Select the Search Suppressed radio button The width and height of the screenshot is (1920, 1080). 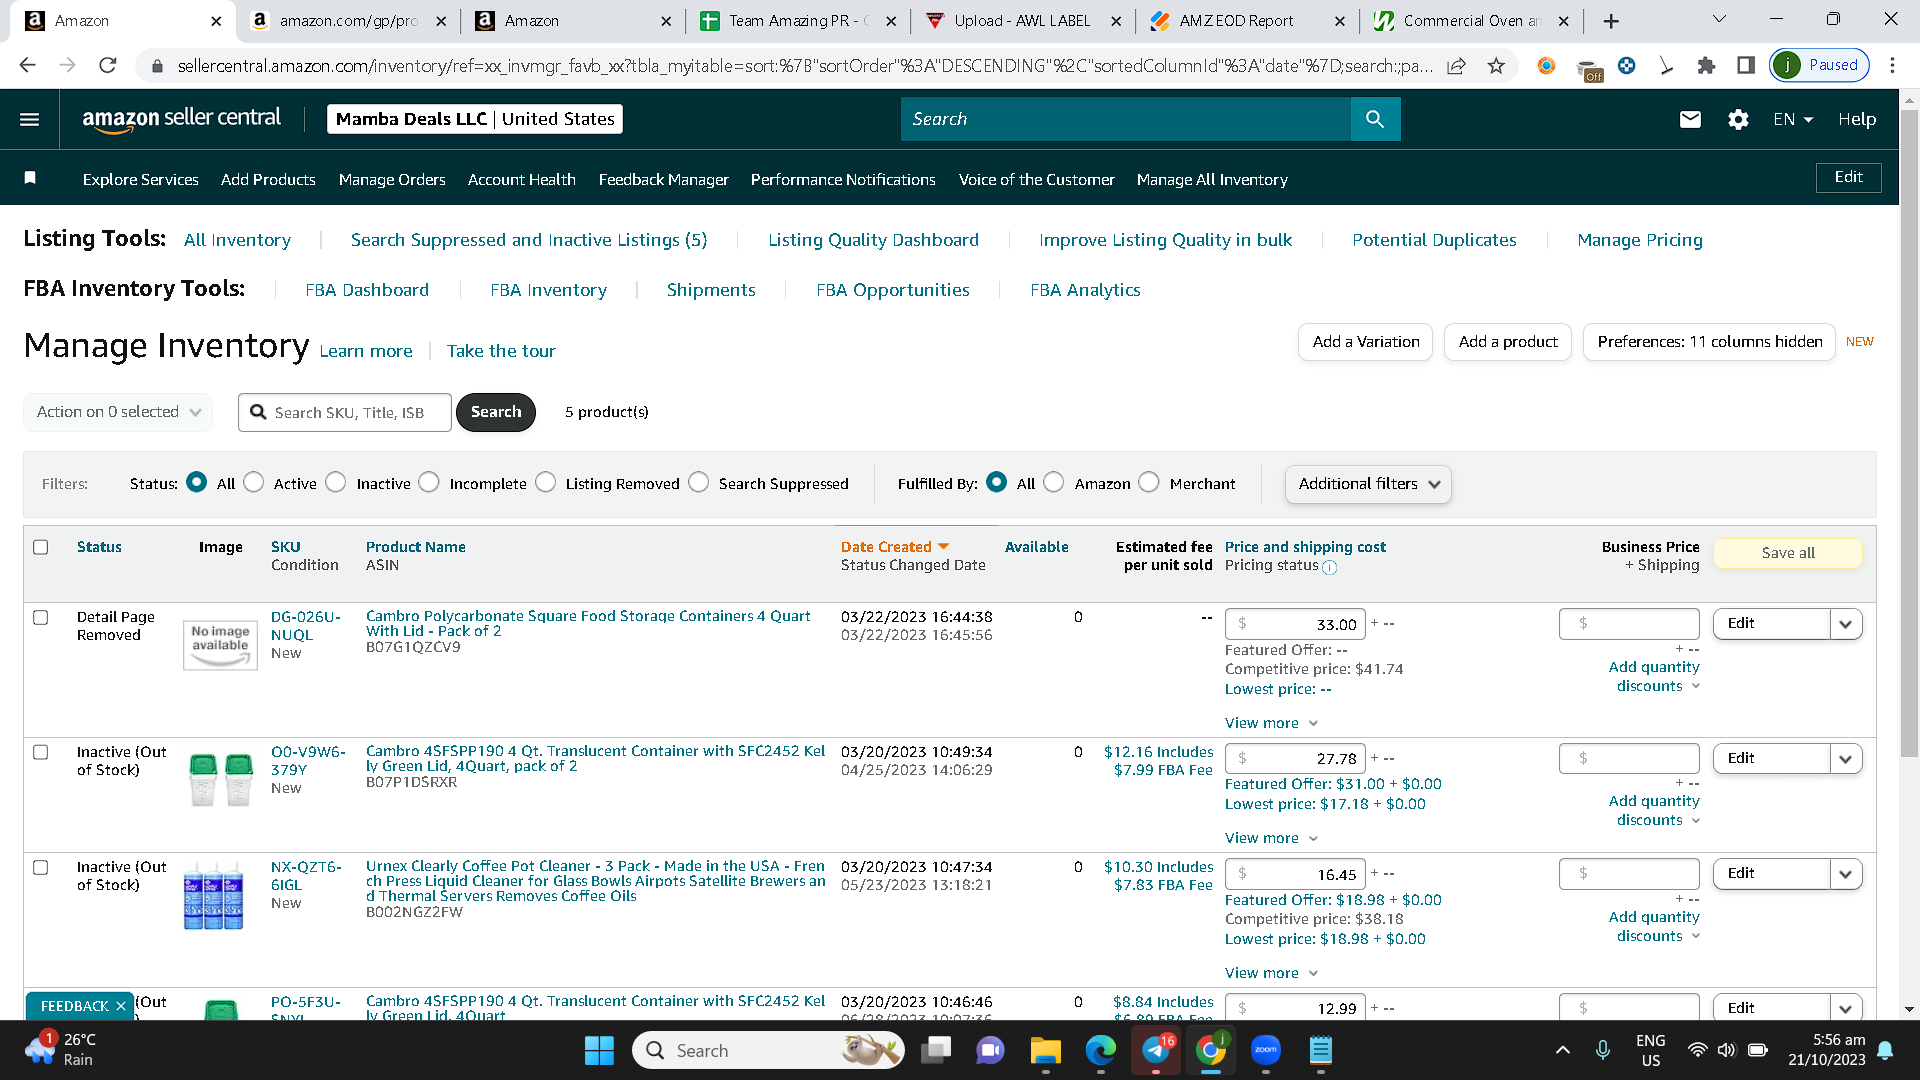[x=699, y=483]
